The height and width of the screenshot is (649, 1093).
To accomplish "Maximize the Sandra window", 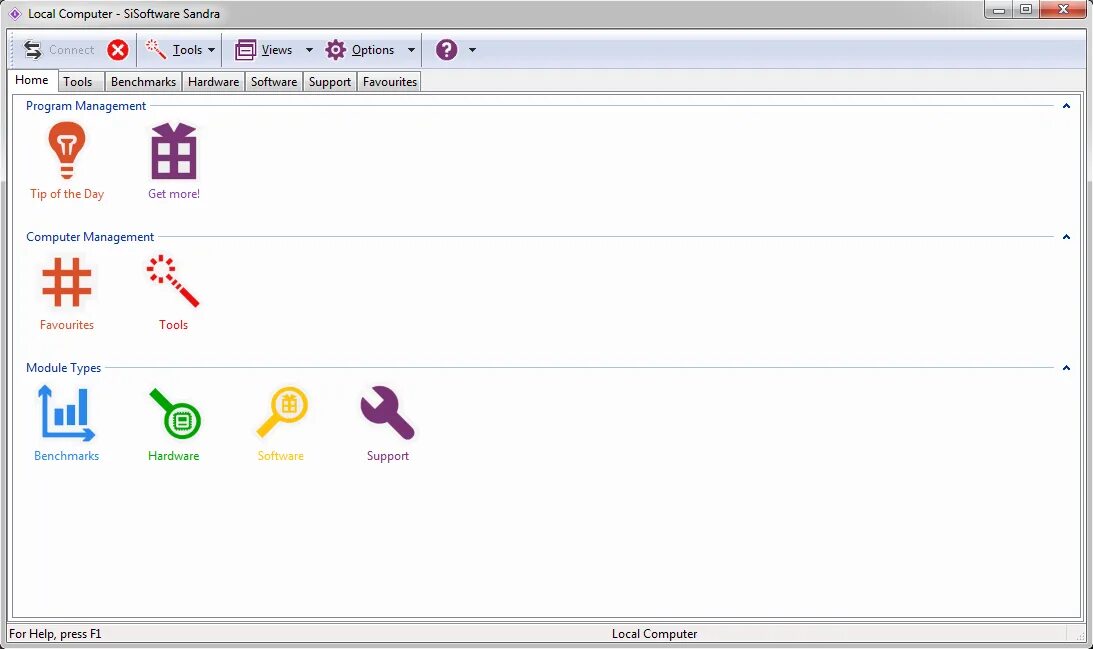I will (1026, 10).
